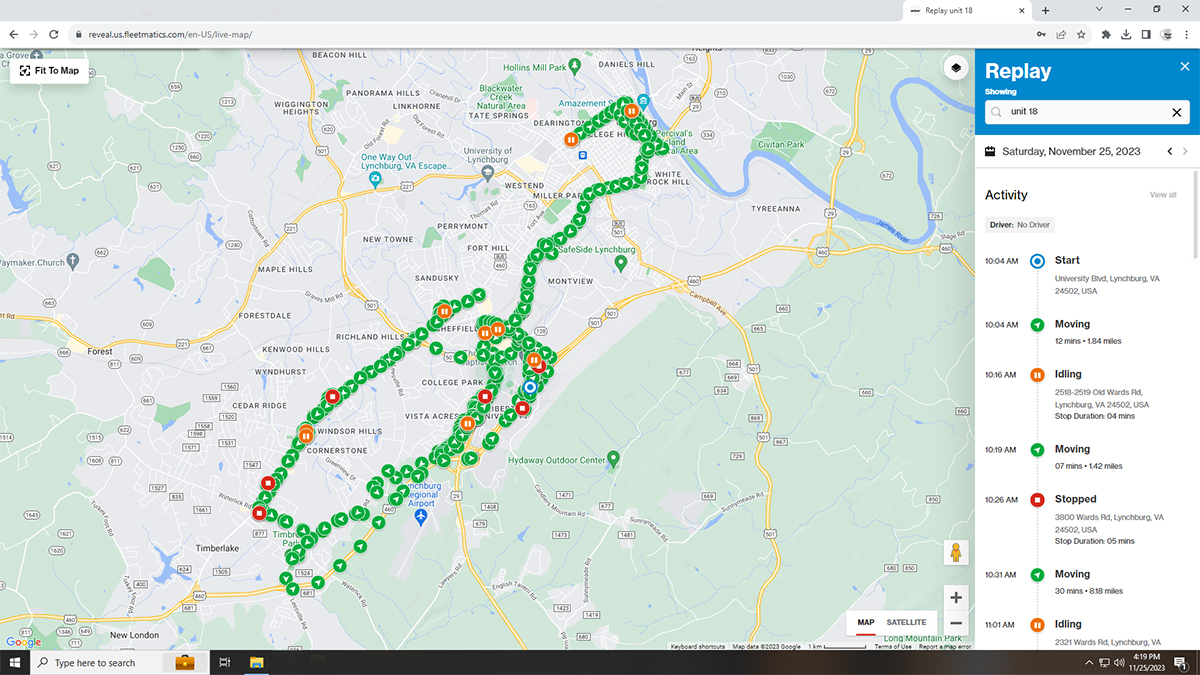Select the Replay unit 18 browser tab
Viewport: 1200px width, 675px height.
click(960, 10)
